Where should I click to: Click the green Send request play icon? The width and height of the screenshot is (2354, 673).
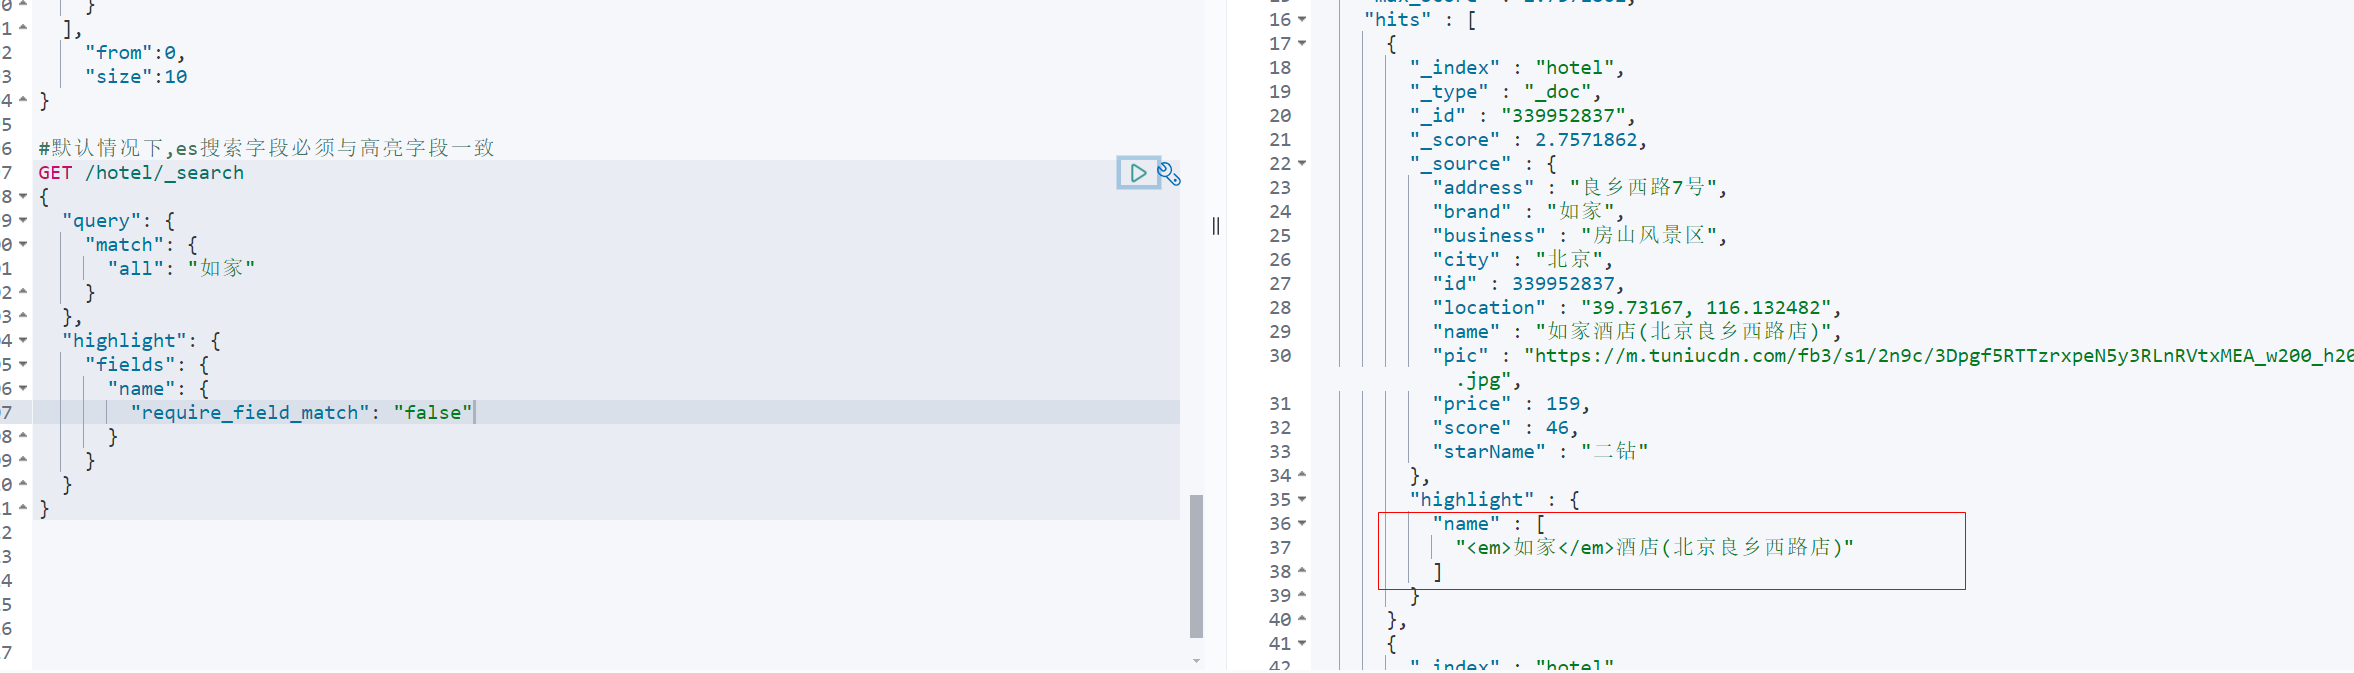coord(1138,173)
